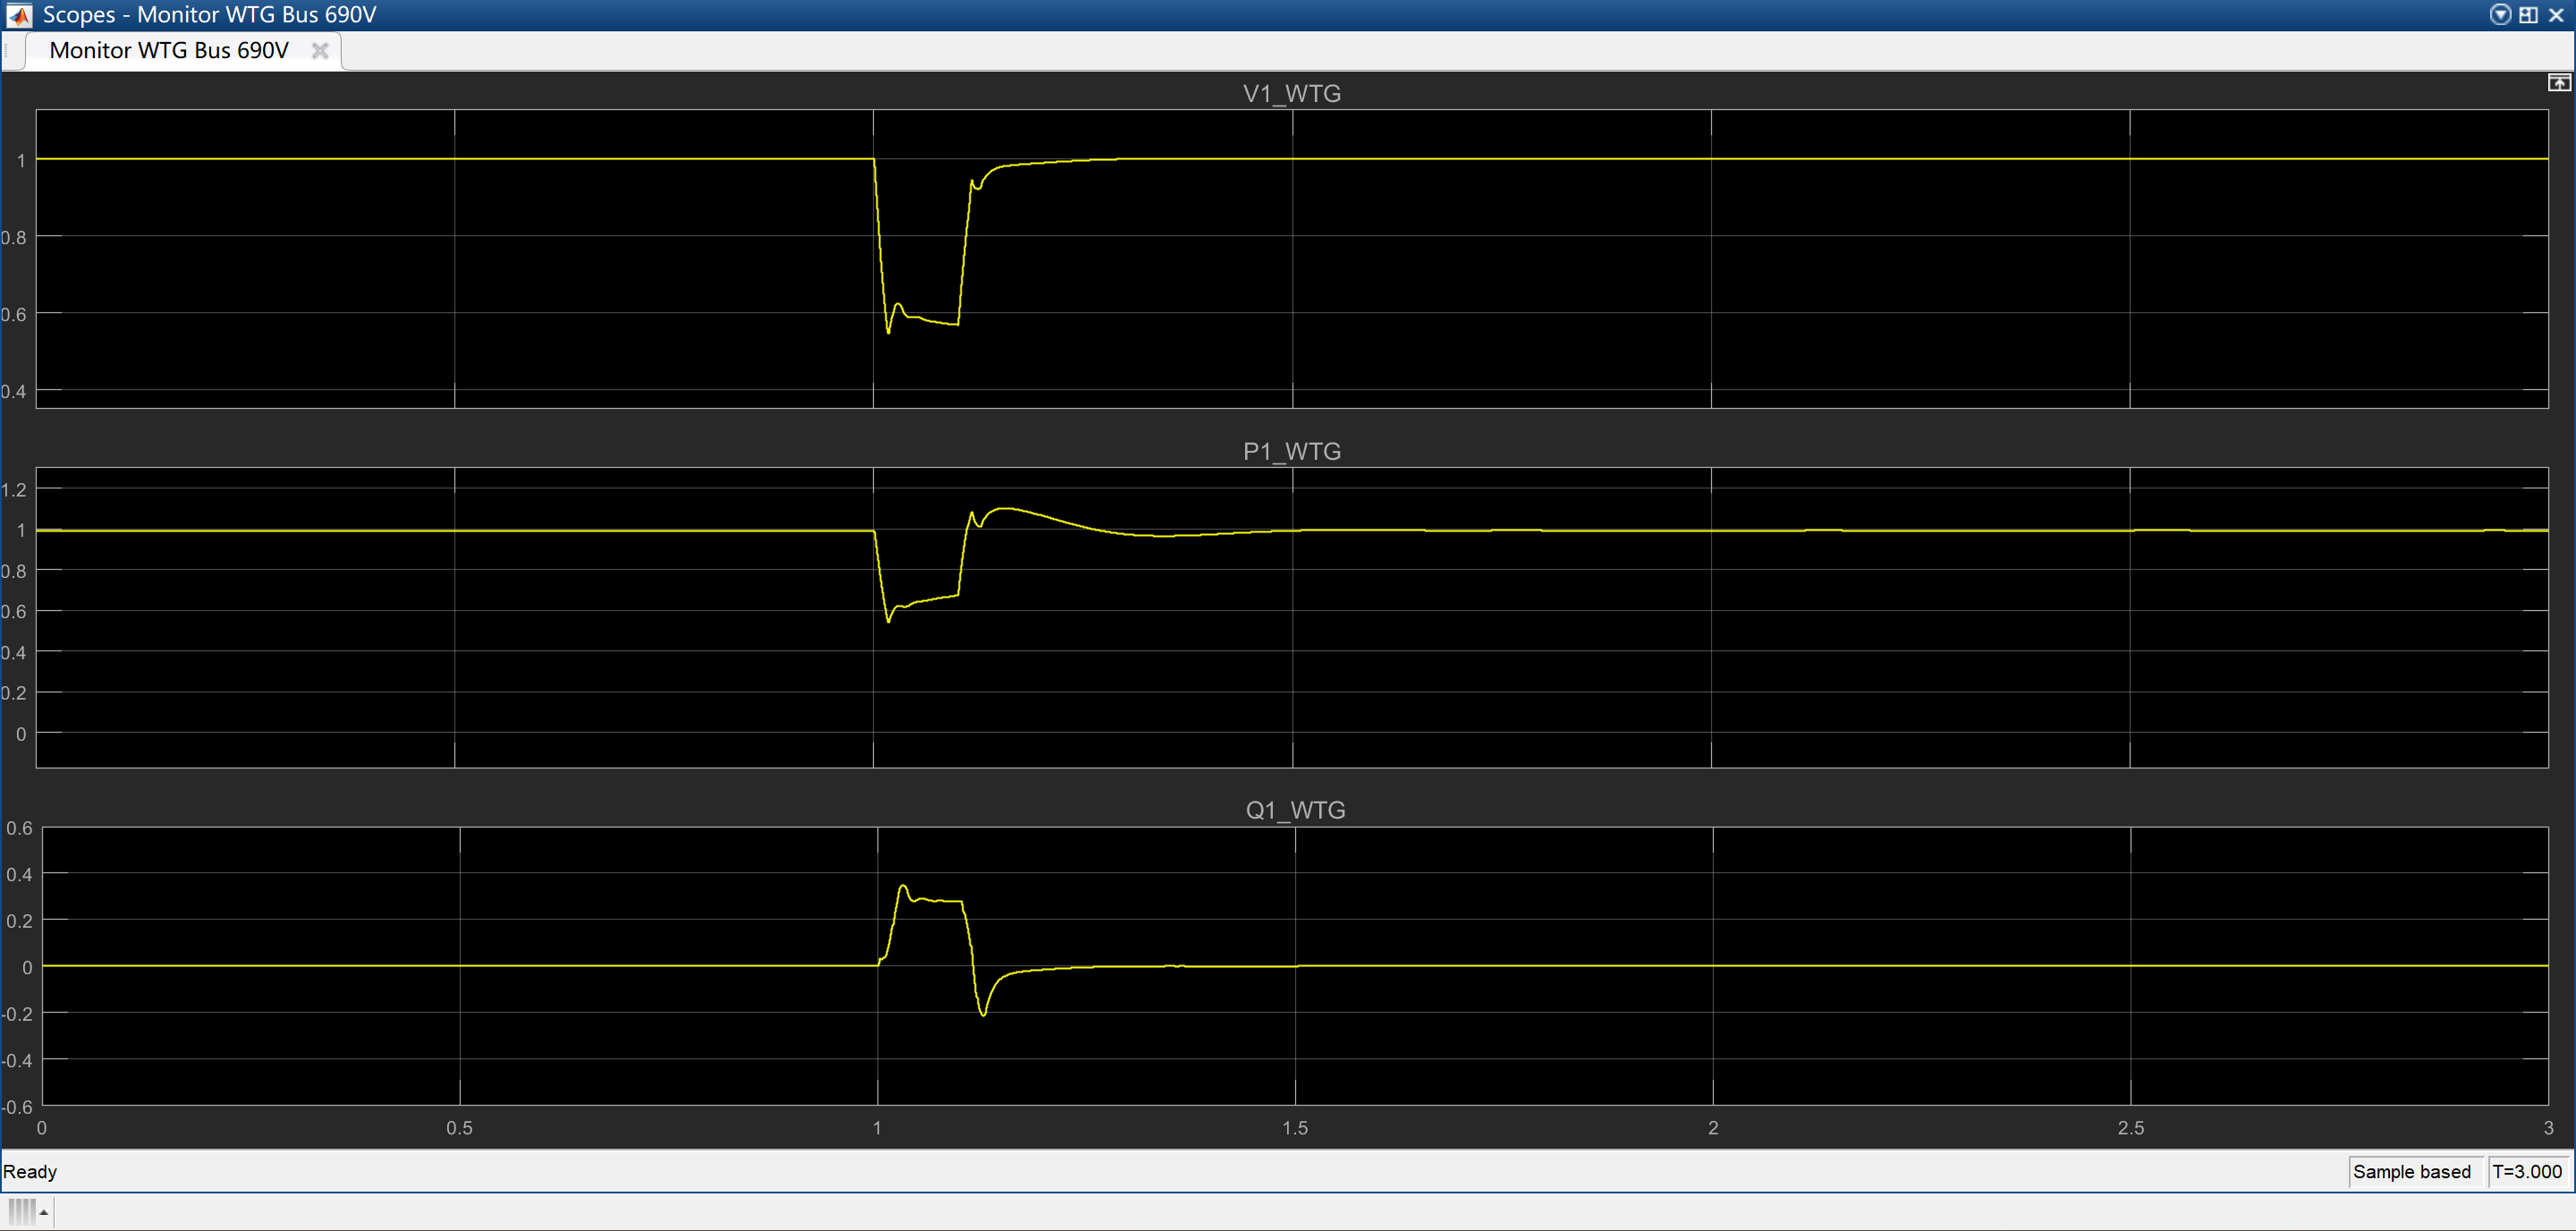Click the striped panel icon at bottom left
Image resolution: width=2576 pixels, height=1231 pixels.
point(21,1211)
